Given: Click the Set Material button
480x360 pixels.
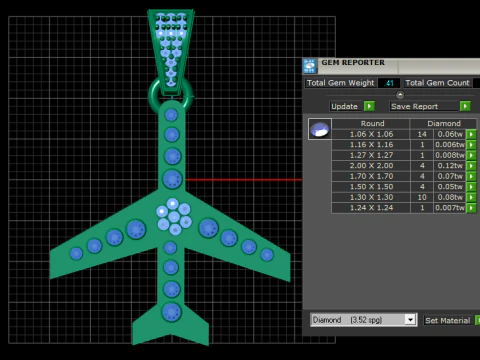Looking at the screenshot, I should pyautogui.click(x=448, y=320).
